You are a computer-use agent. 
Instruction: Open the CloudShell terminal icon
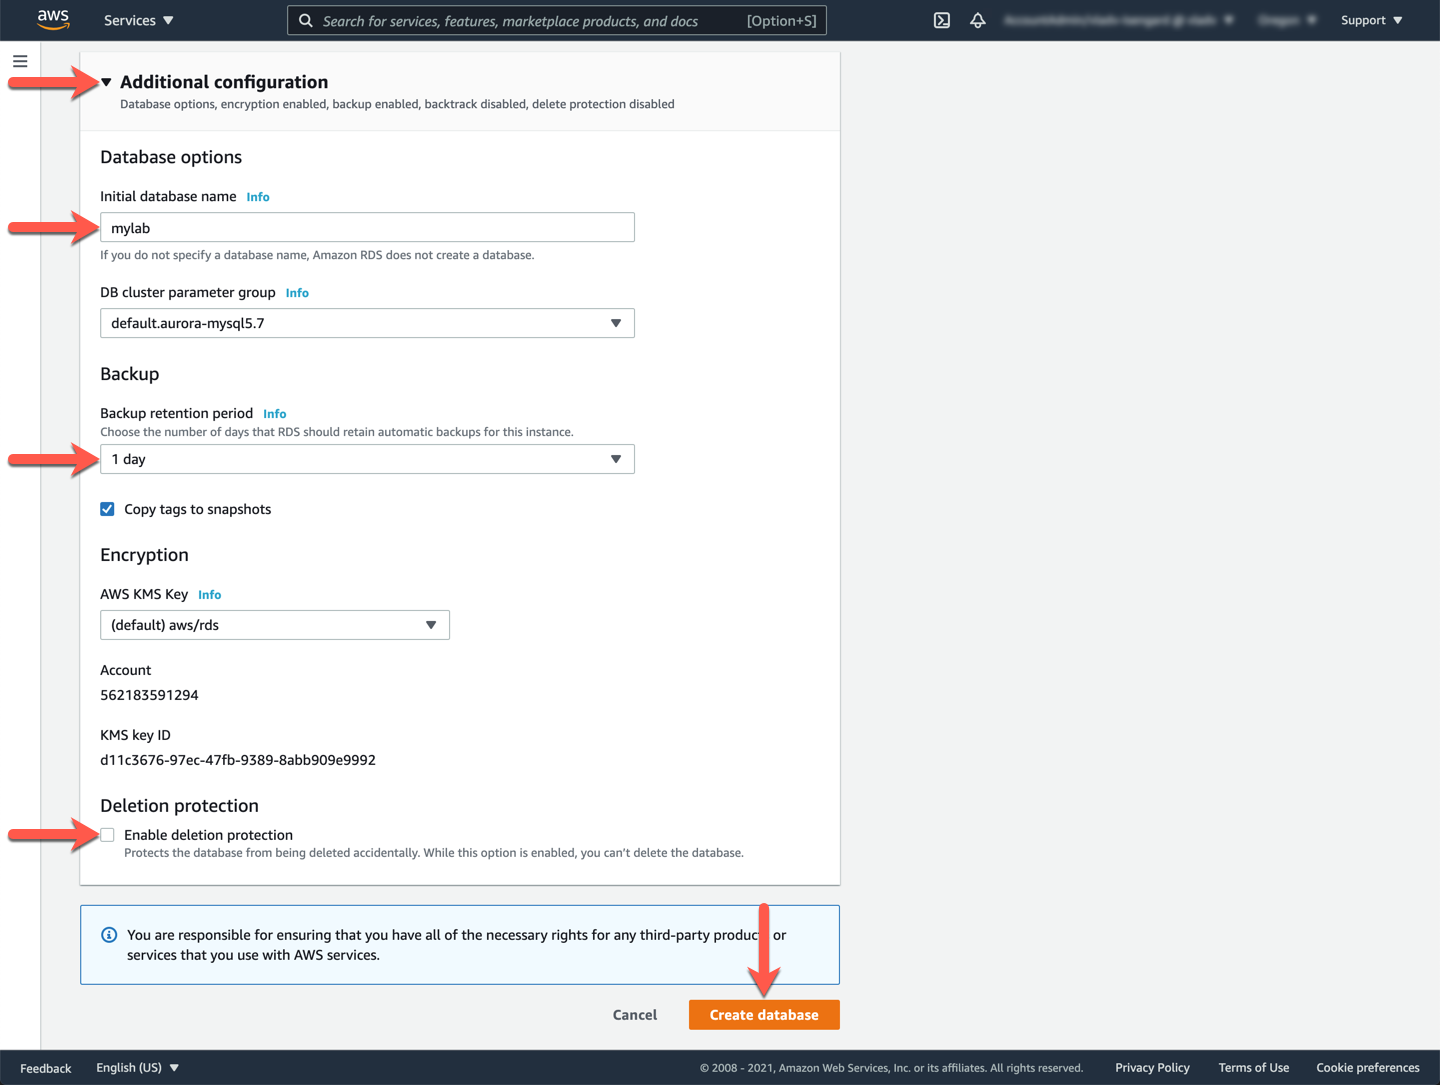click(942, 20)
